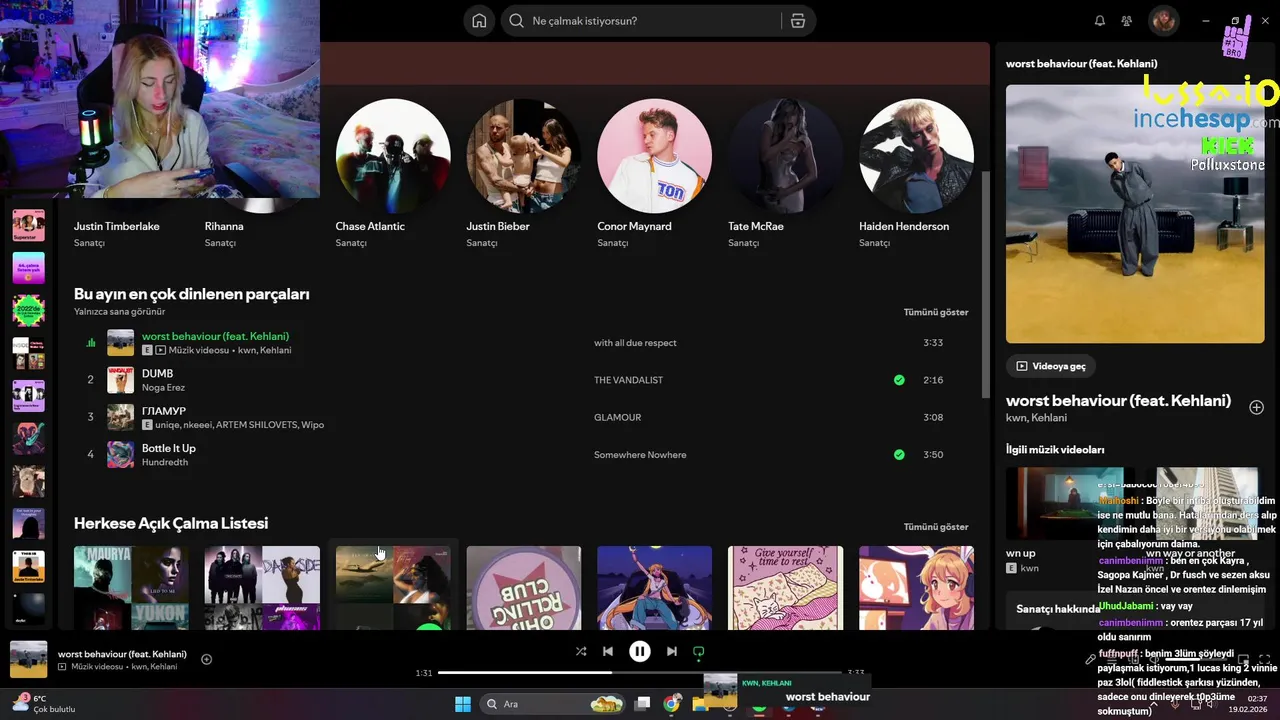
Task: Click the now-playing album cover in bottom bar
Action: pyautogui.click(x=29, y=660)
